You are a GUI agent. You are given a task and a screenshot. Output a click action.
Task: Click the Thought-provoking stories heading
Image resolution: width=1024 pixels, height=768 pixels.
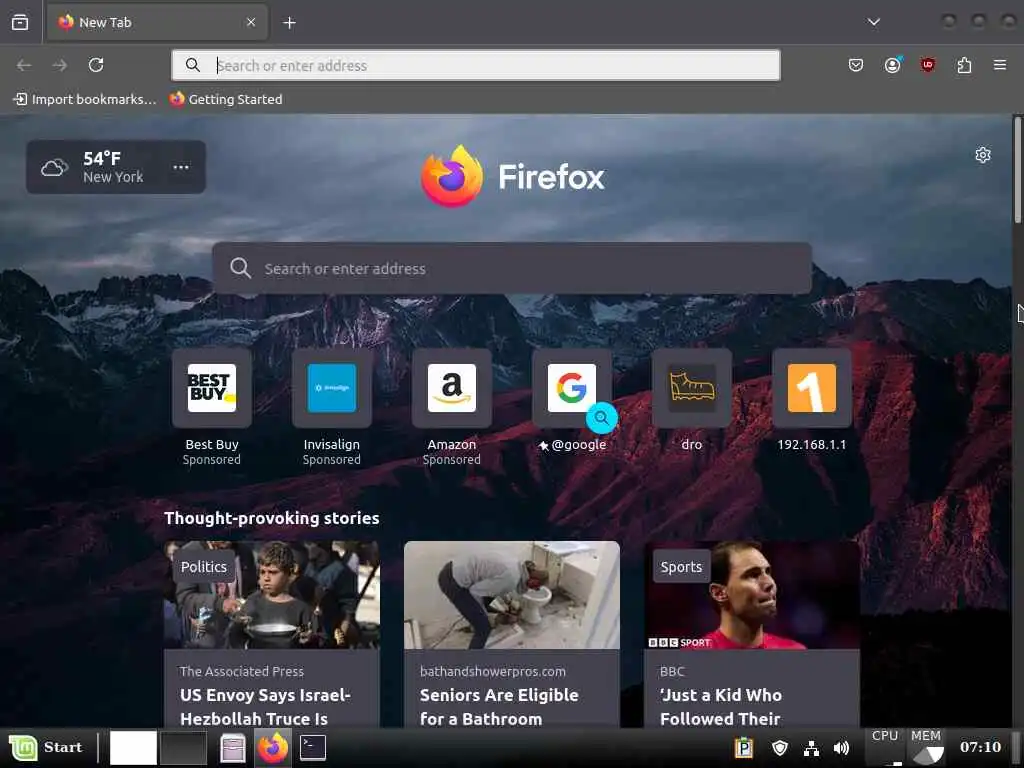coord(272,518)
